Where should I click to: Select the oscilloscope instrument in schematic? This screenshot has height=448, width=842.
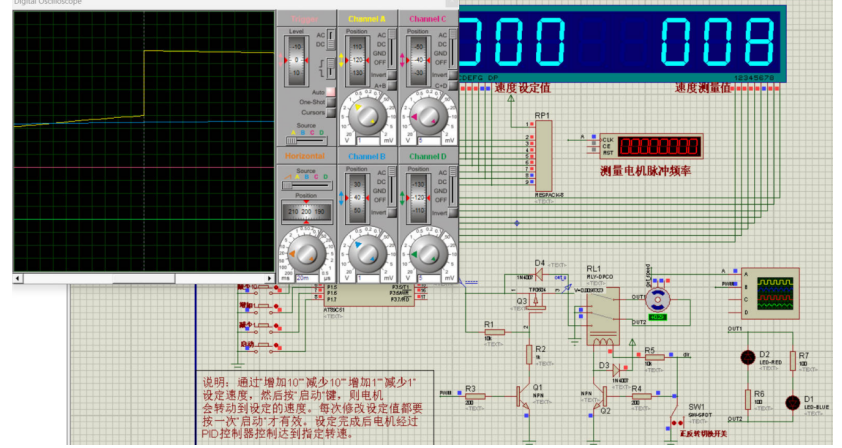[x=770, y=293]
